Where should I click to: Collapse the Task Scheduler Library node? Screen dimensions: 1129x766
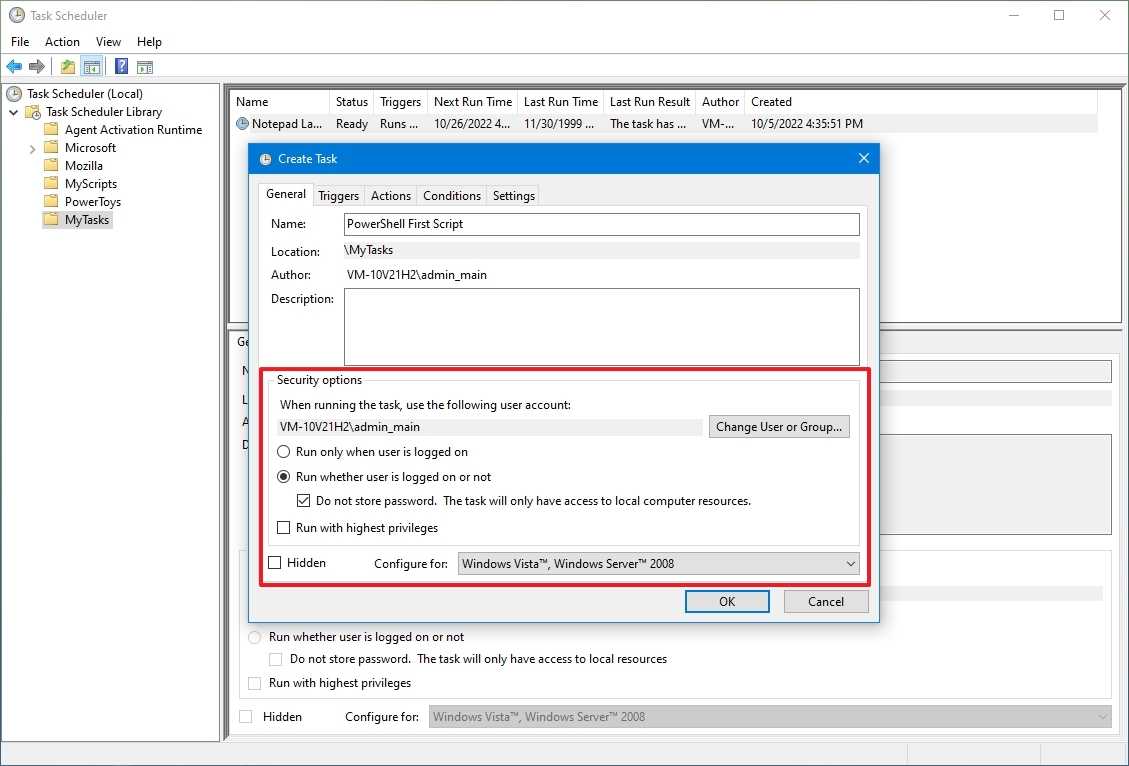14,112
